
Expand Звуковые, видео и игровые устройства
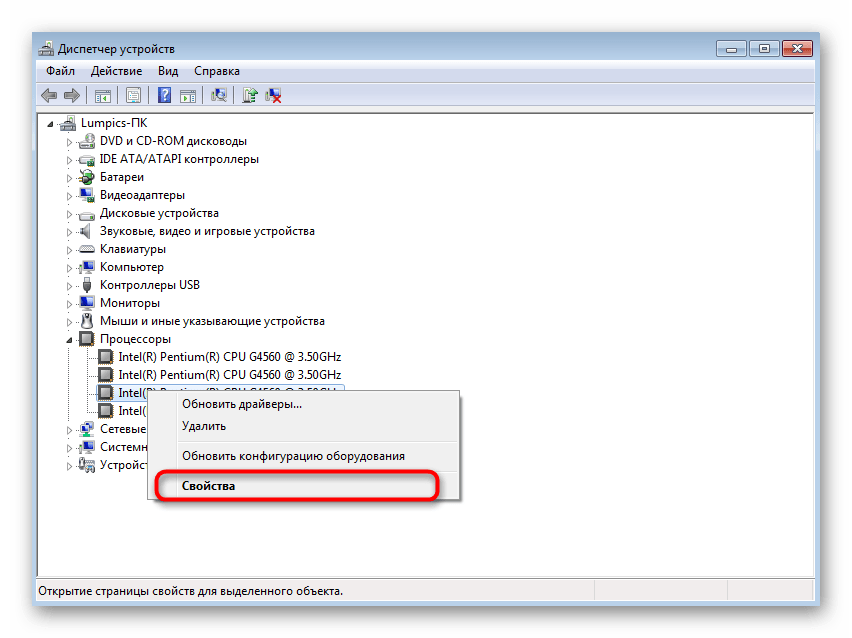tap(69, 232)
